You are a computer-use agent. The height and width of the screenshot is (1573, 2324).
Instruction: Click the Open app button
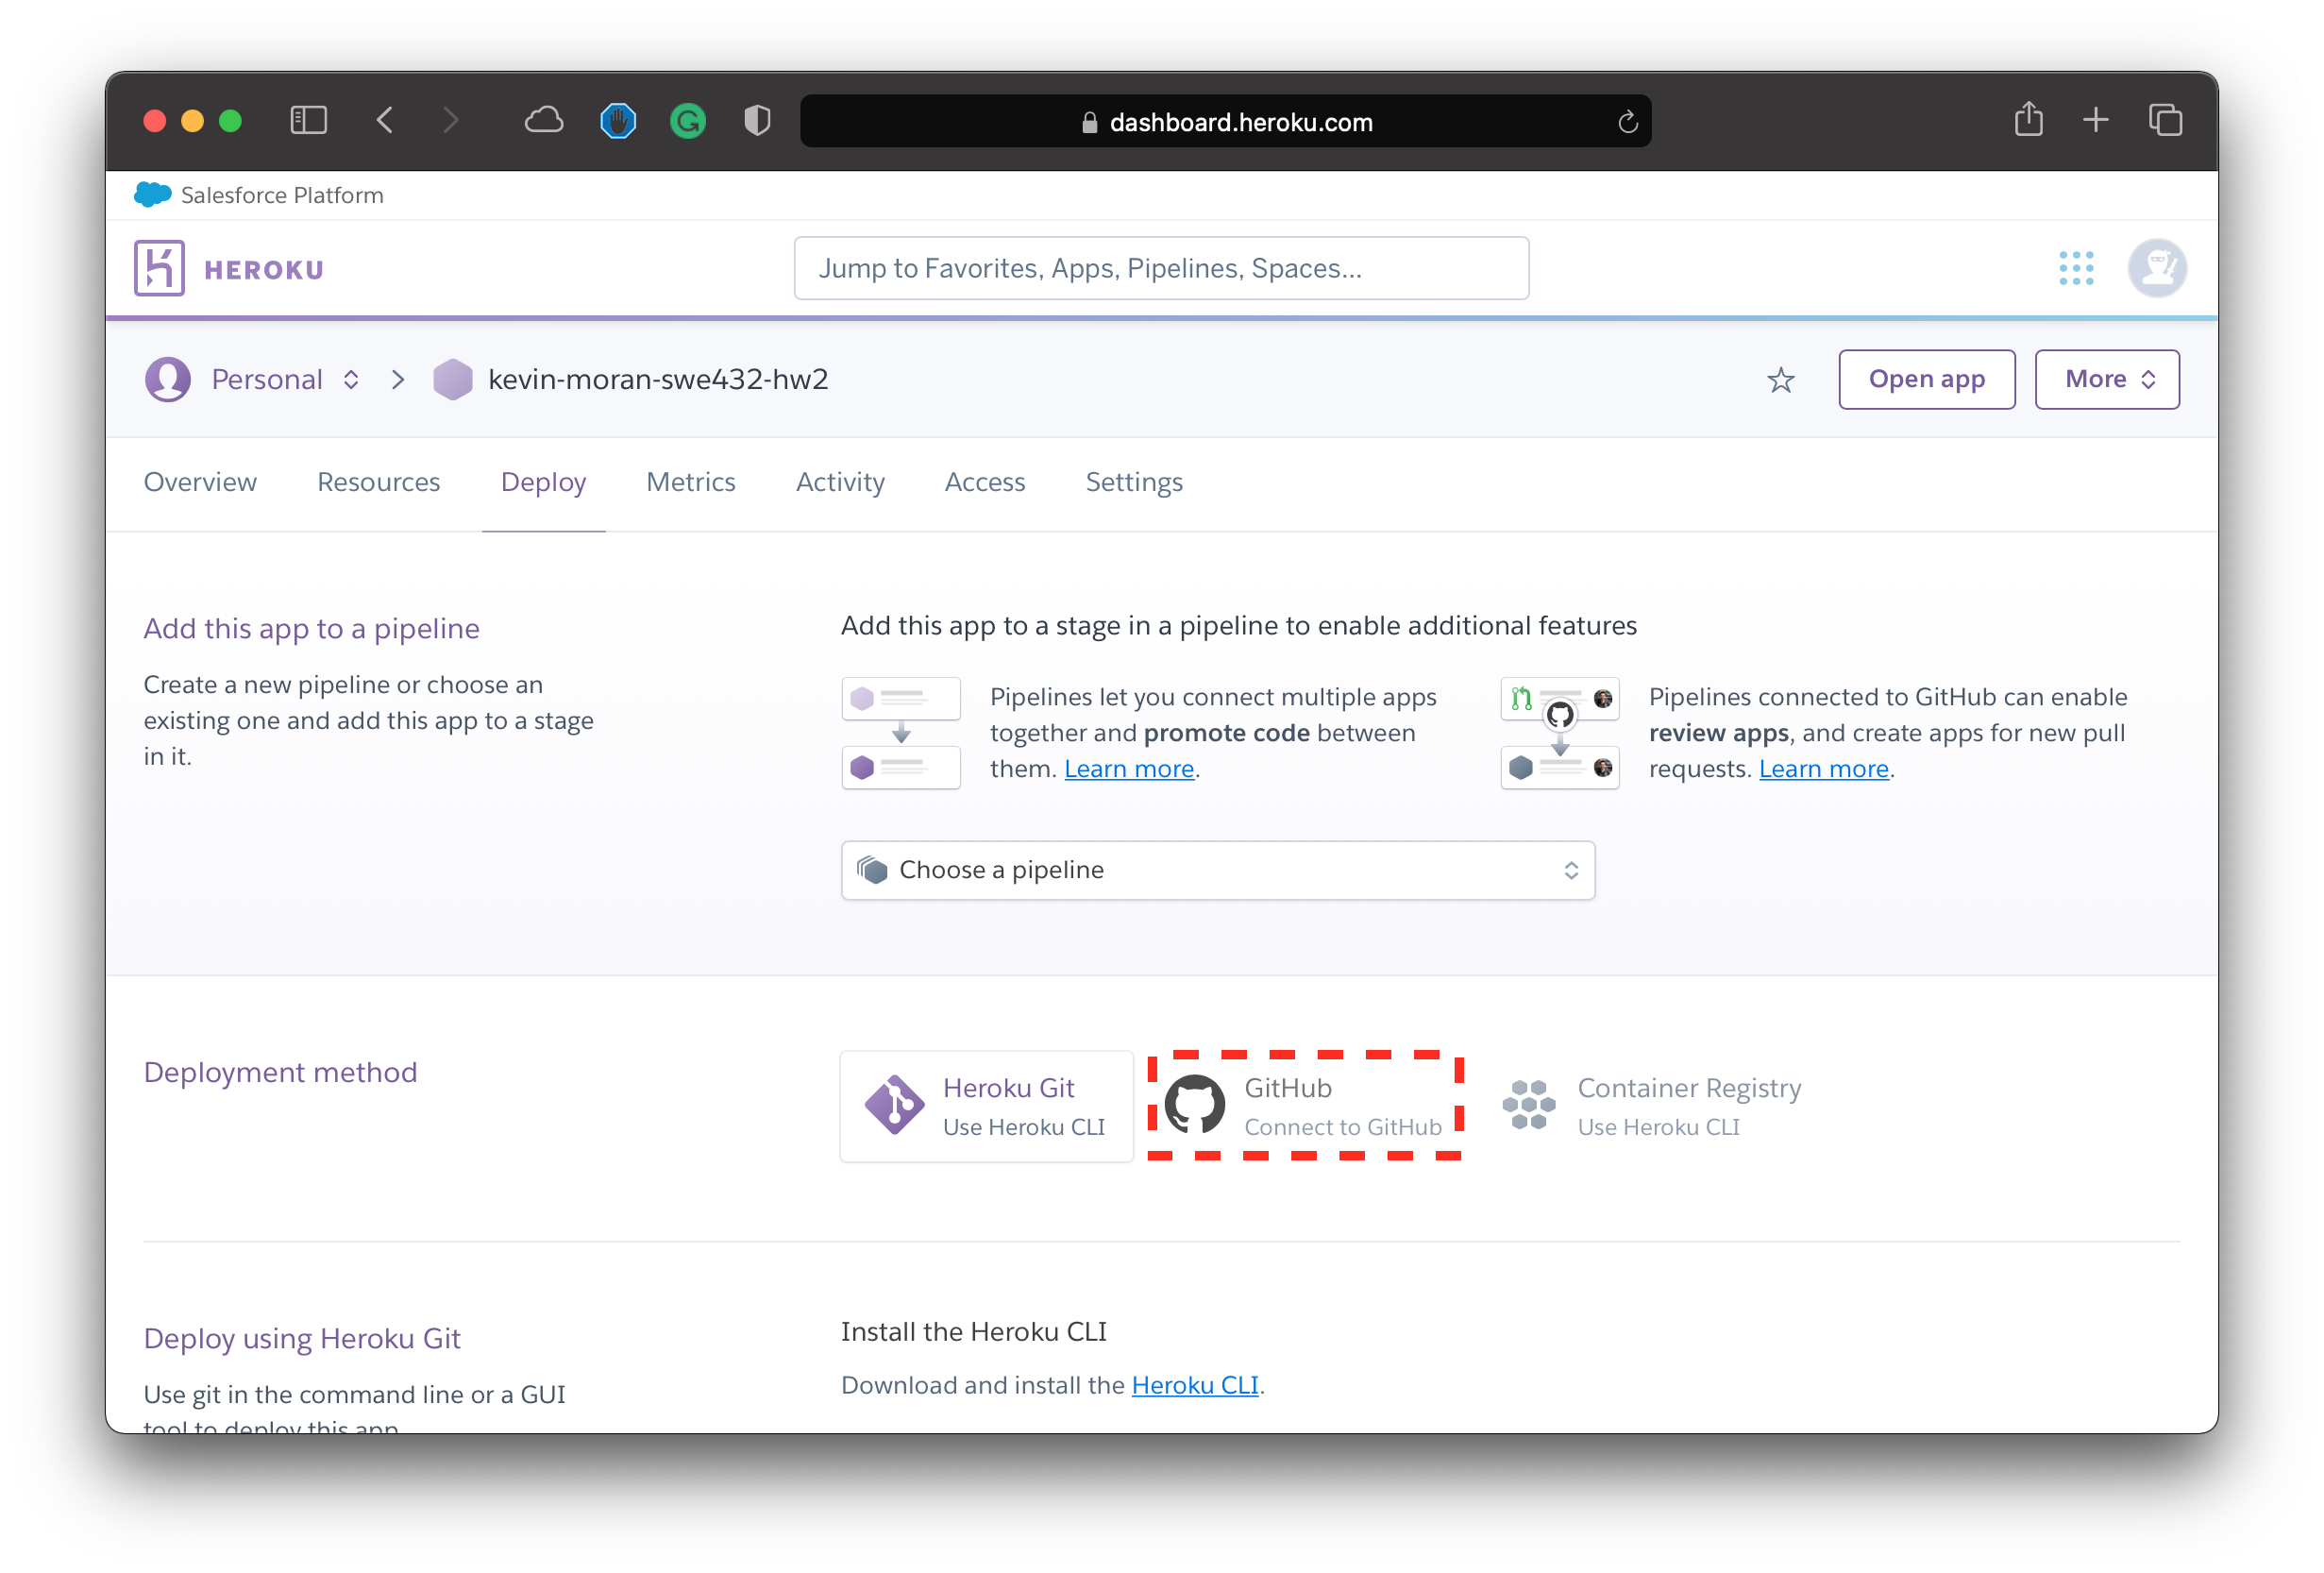click(x=1926, y=378)
